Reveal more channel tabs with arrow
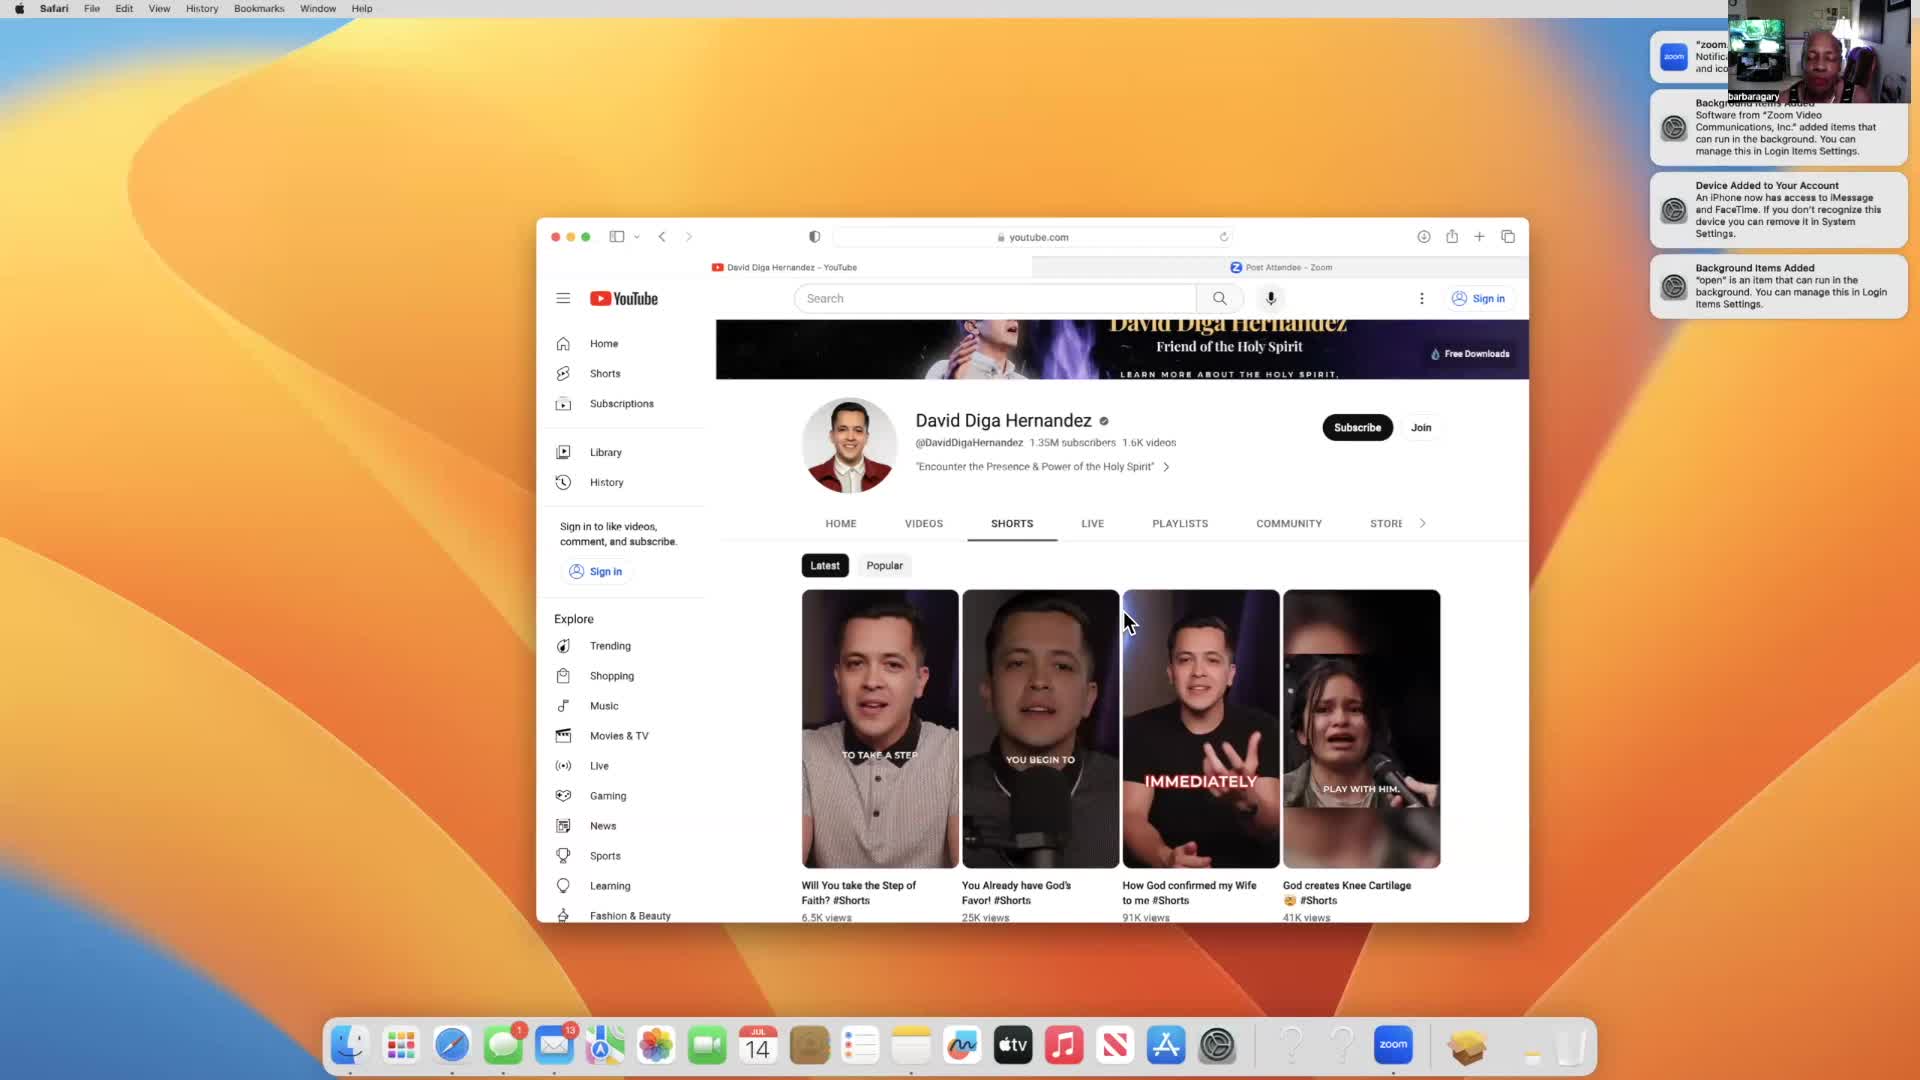This screenshot has width=1920, height=1080. click(x=1422, y=523)
